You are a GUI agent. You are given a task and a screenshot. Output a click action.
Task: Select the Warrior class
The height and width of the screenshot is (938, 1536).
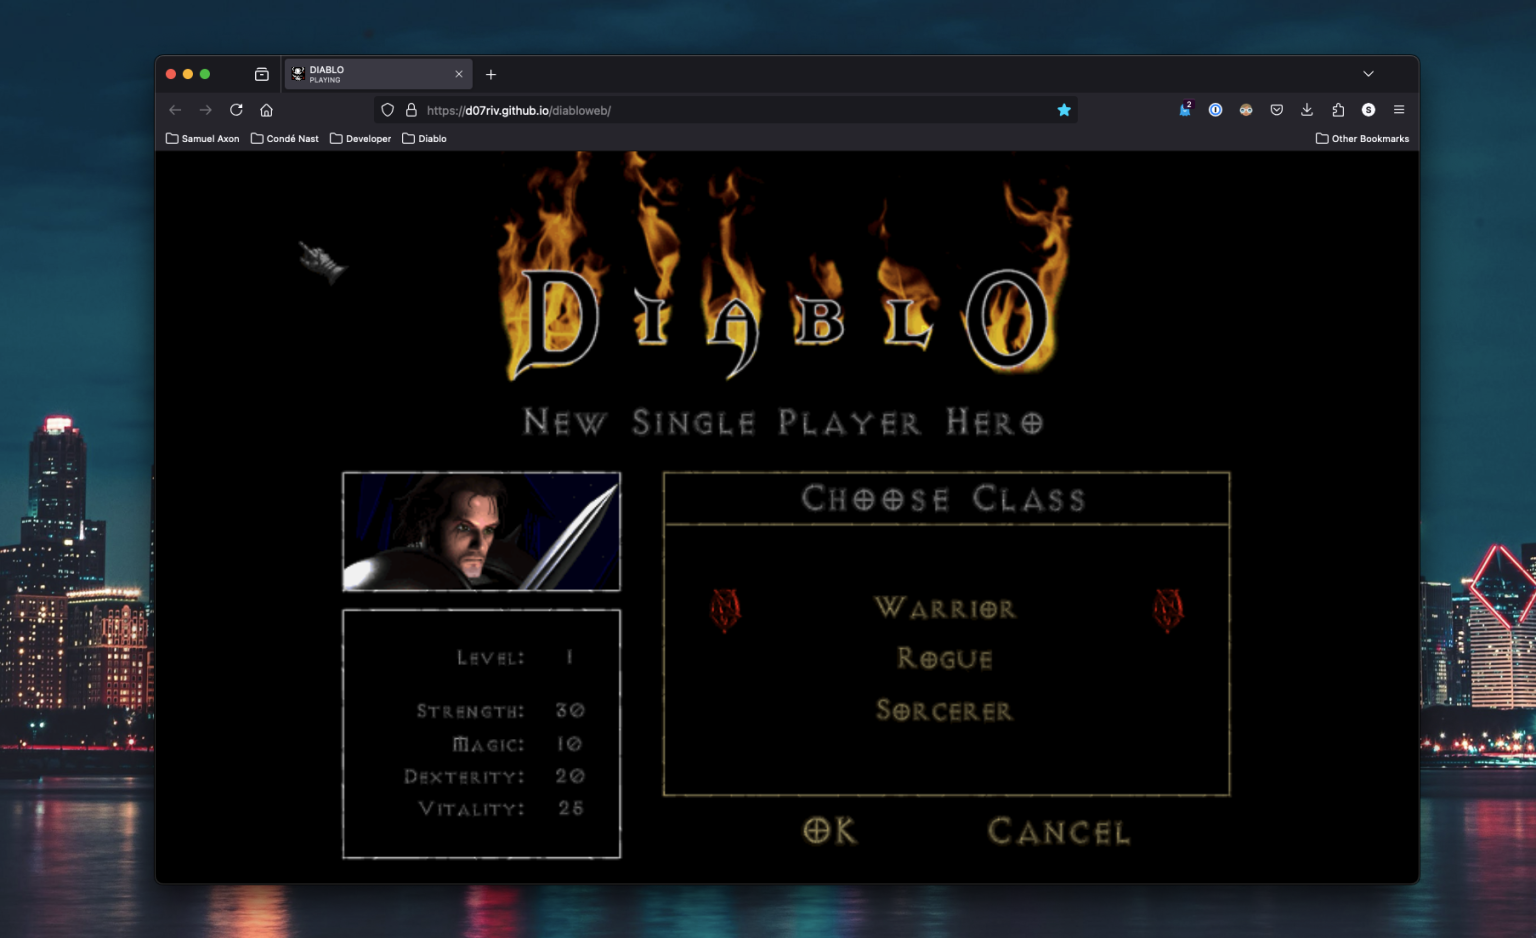point(945,608)
